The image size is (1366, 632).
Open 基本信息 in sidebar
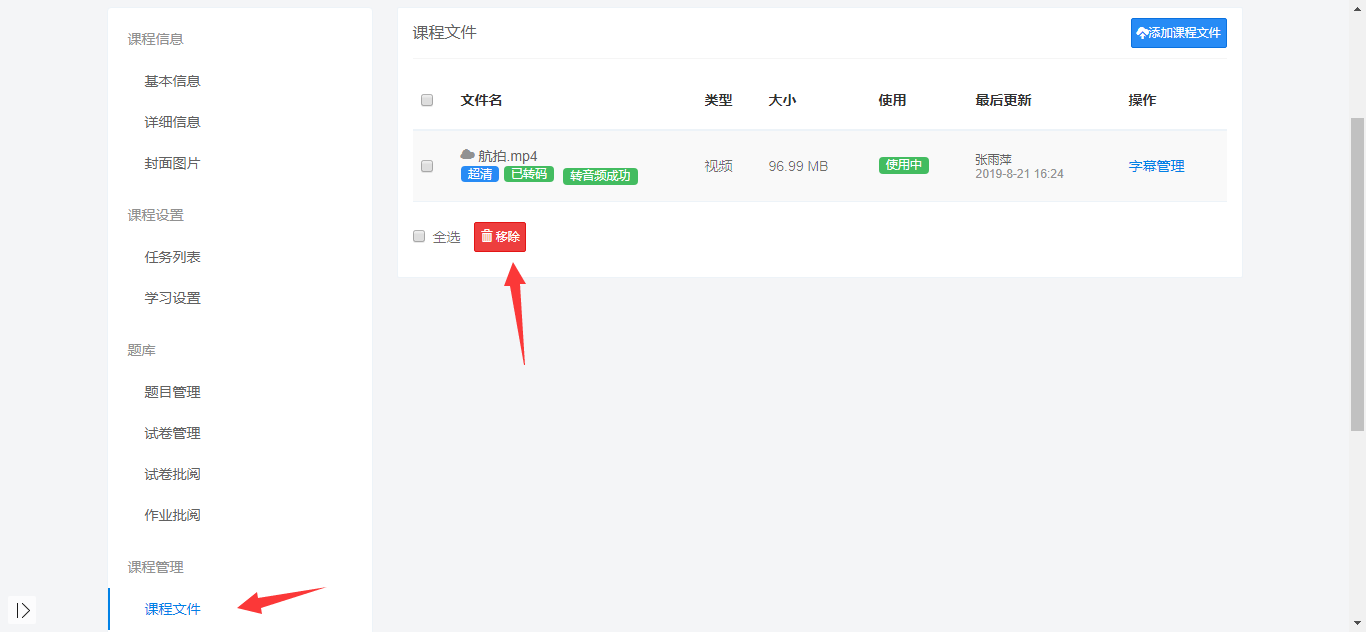click(172, 81)
